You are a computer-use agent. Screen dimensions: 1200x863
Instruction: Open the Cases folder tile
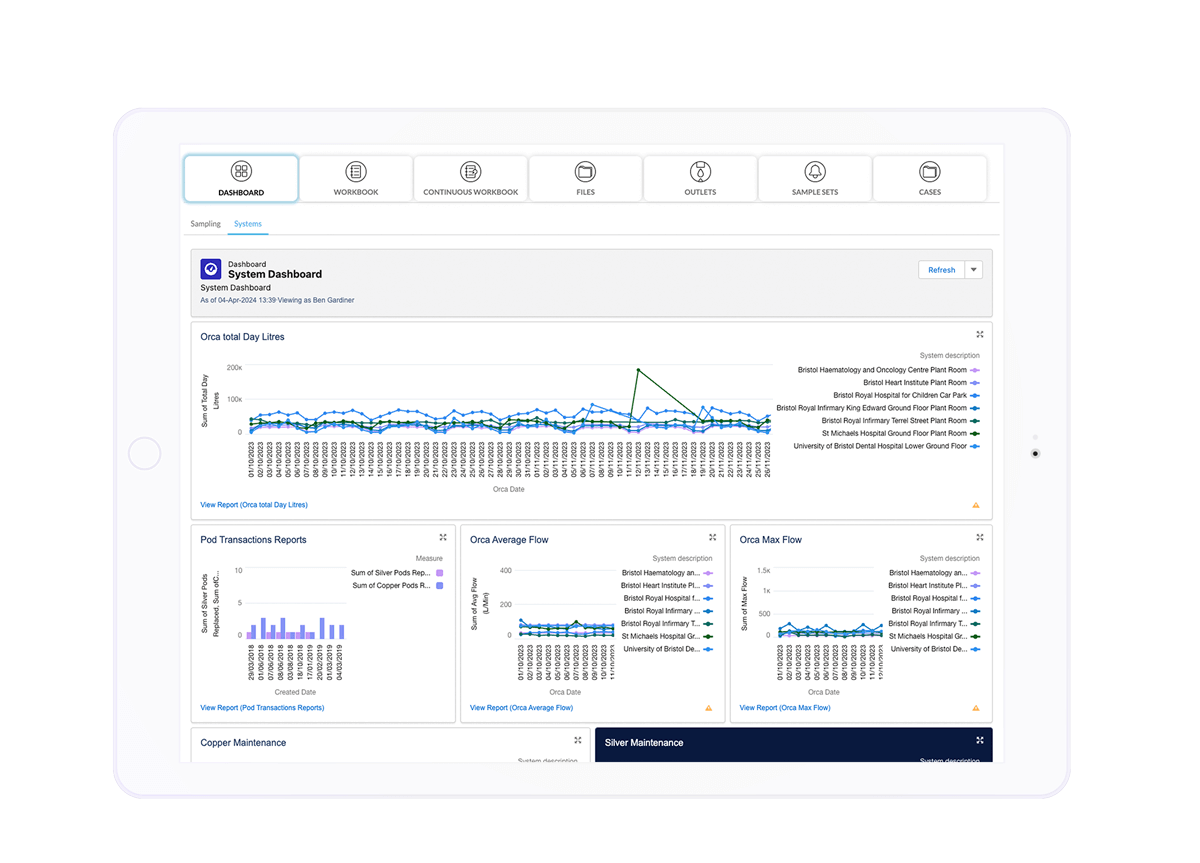(930, 179)
